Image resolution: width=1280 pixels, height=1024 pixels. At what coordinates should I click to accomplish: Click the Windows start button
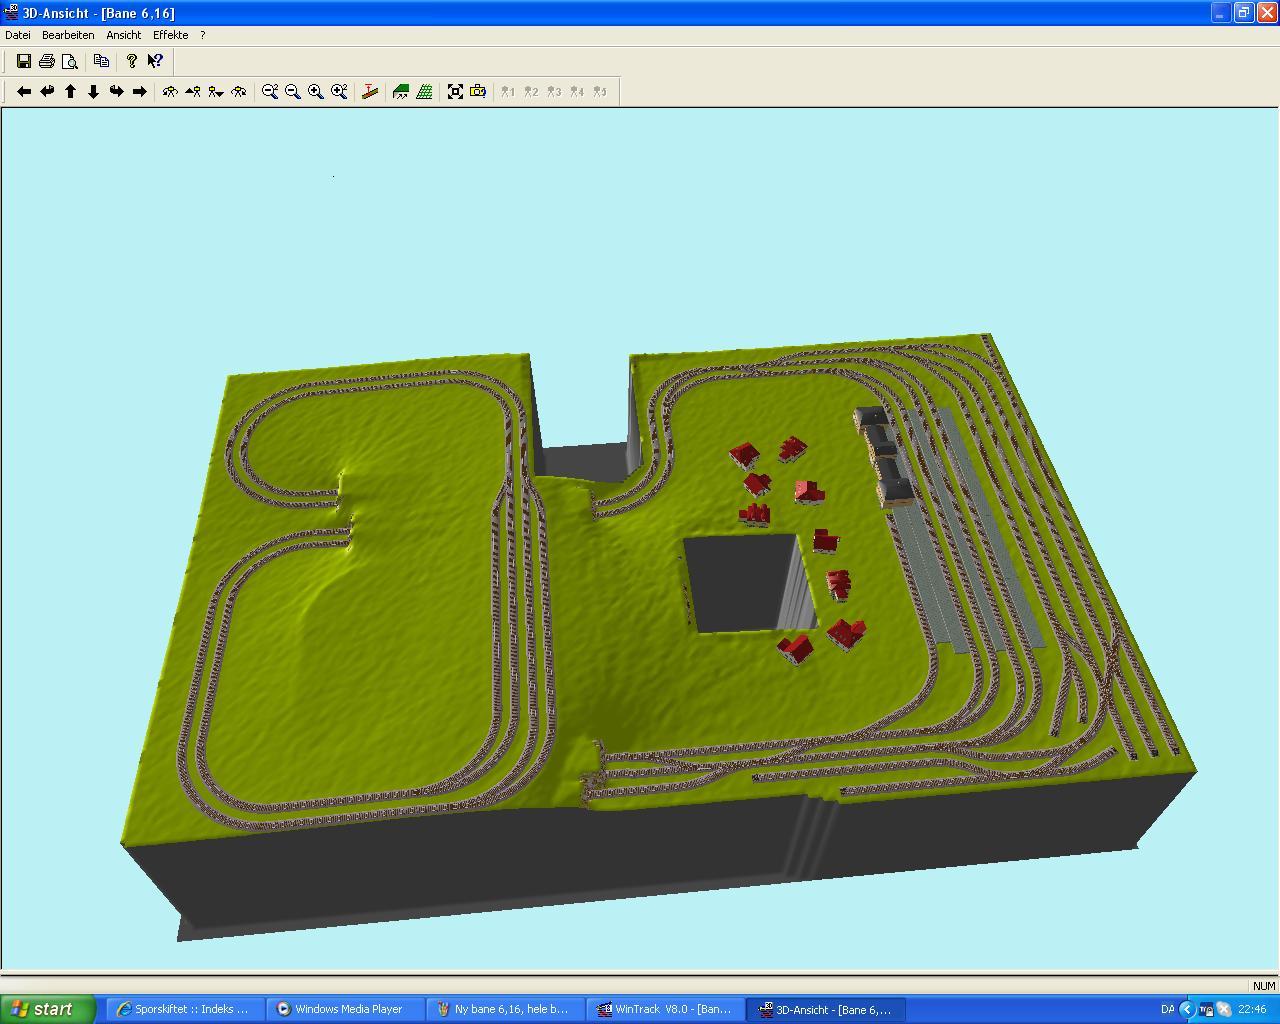coord(48,1009)
